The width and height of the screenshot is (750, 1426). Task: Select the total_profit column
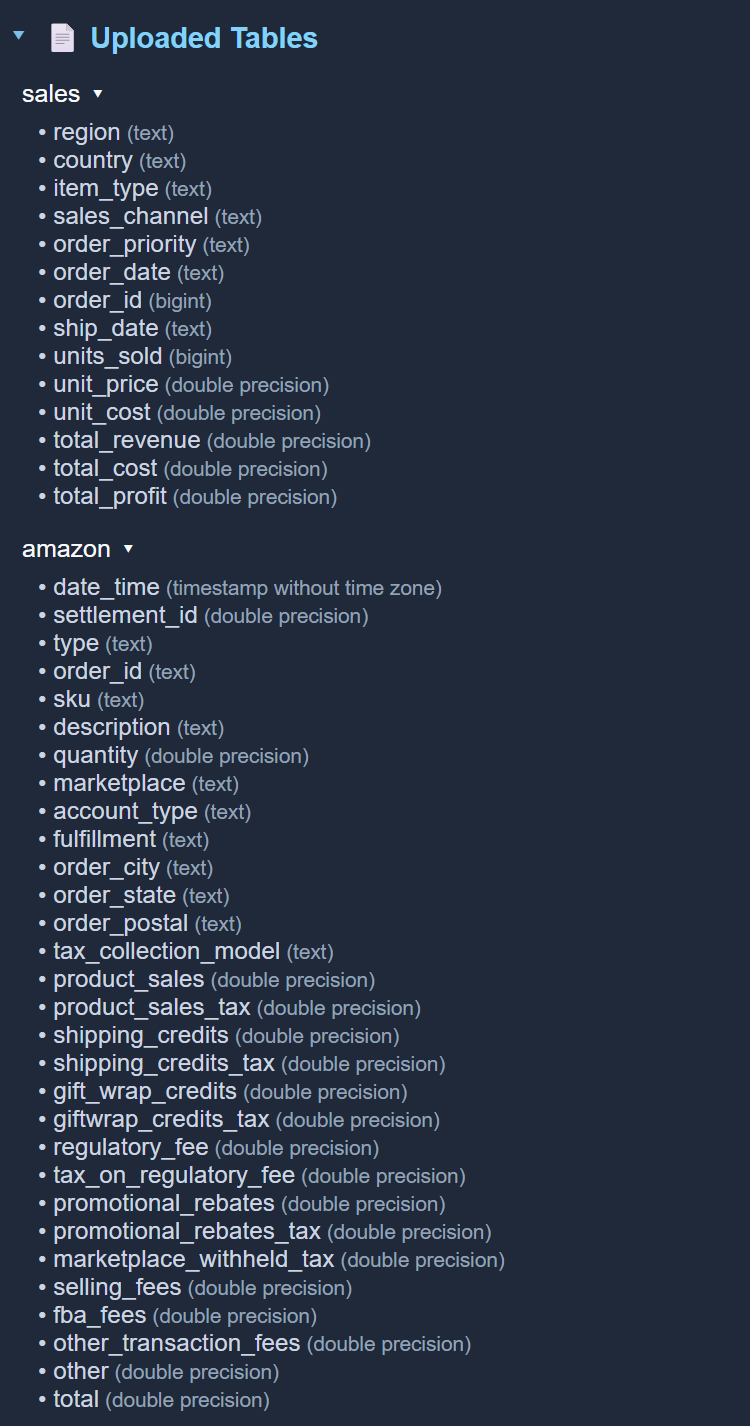[109, 496]
